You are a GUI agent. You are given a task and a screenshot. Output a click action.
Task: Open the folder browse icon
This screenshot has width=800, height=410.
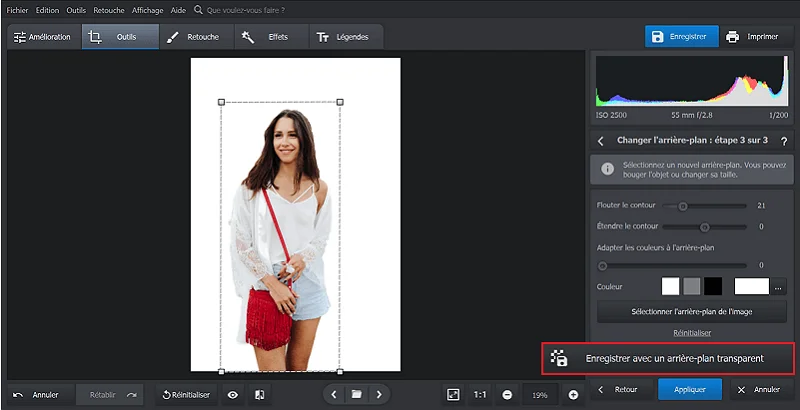point(357,394)
